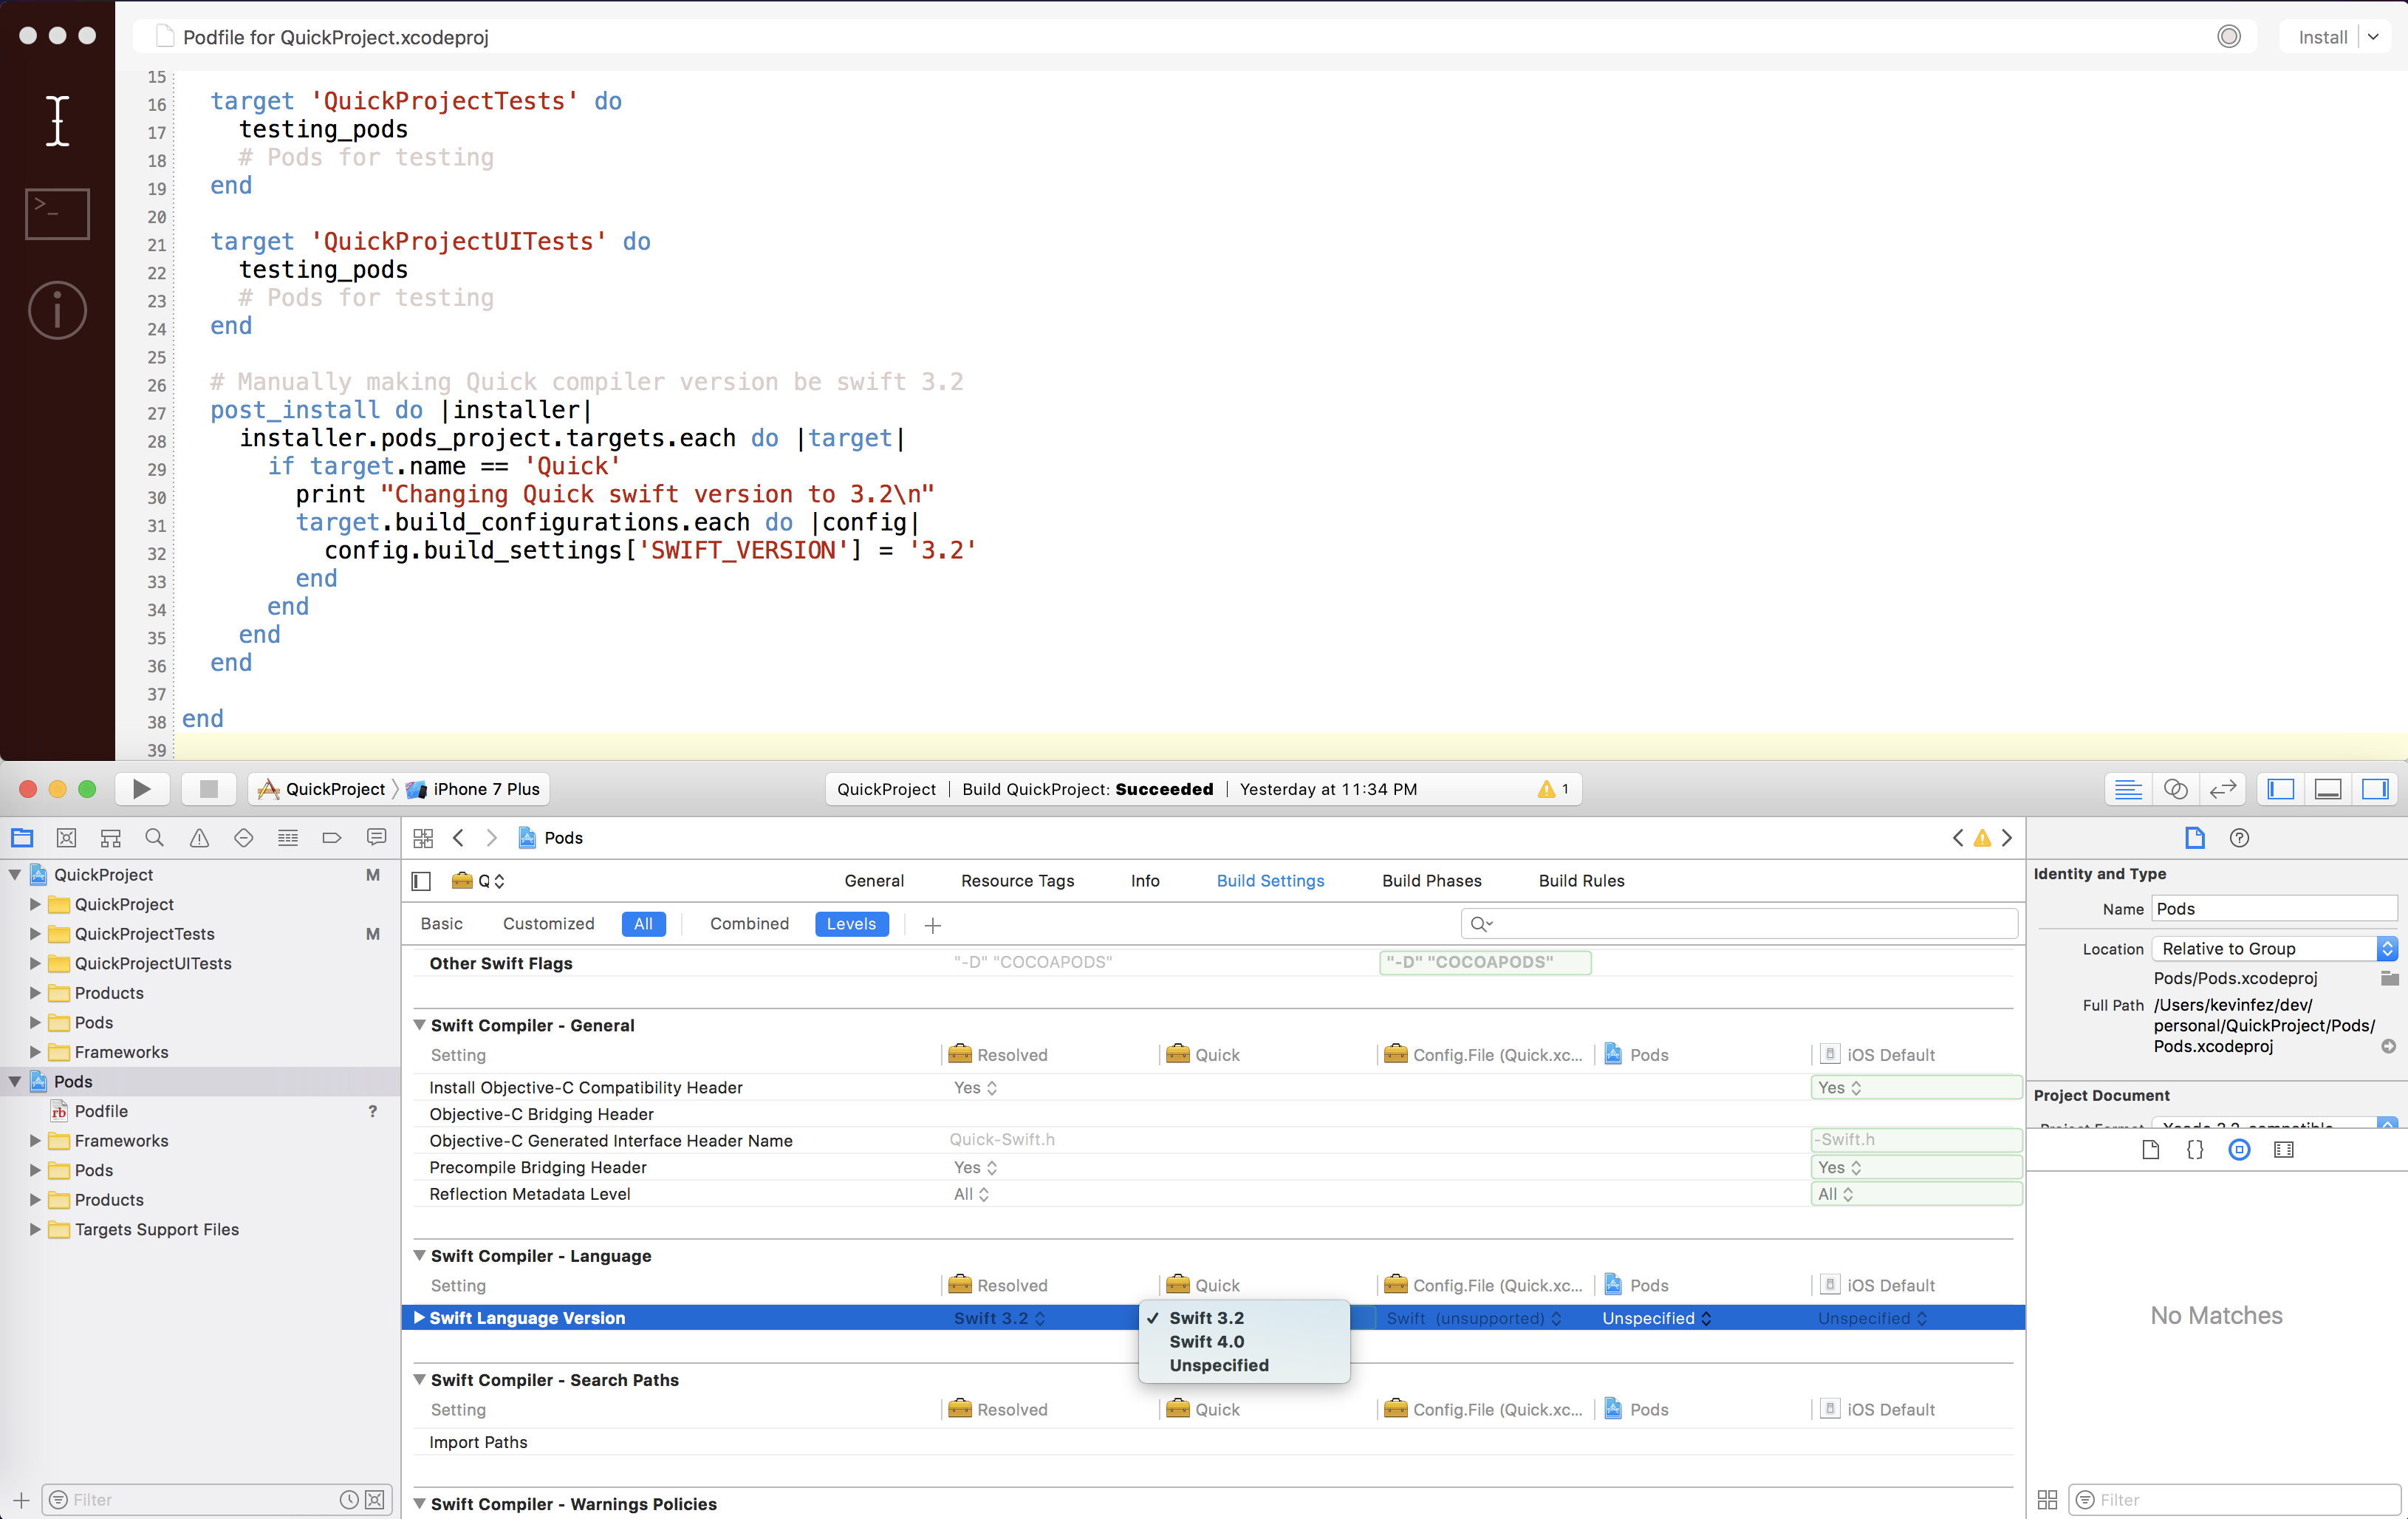The width and height of the screenshot is (2408, 1519).
Task: Toggle the targets list sidebar button
Action: coord(421,881)
